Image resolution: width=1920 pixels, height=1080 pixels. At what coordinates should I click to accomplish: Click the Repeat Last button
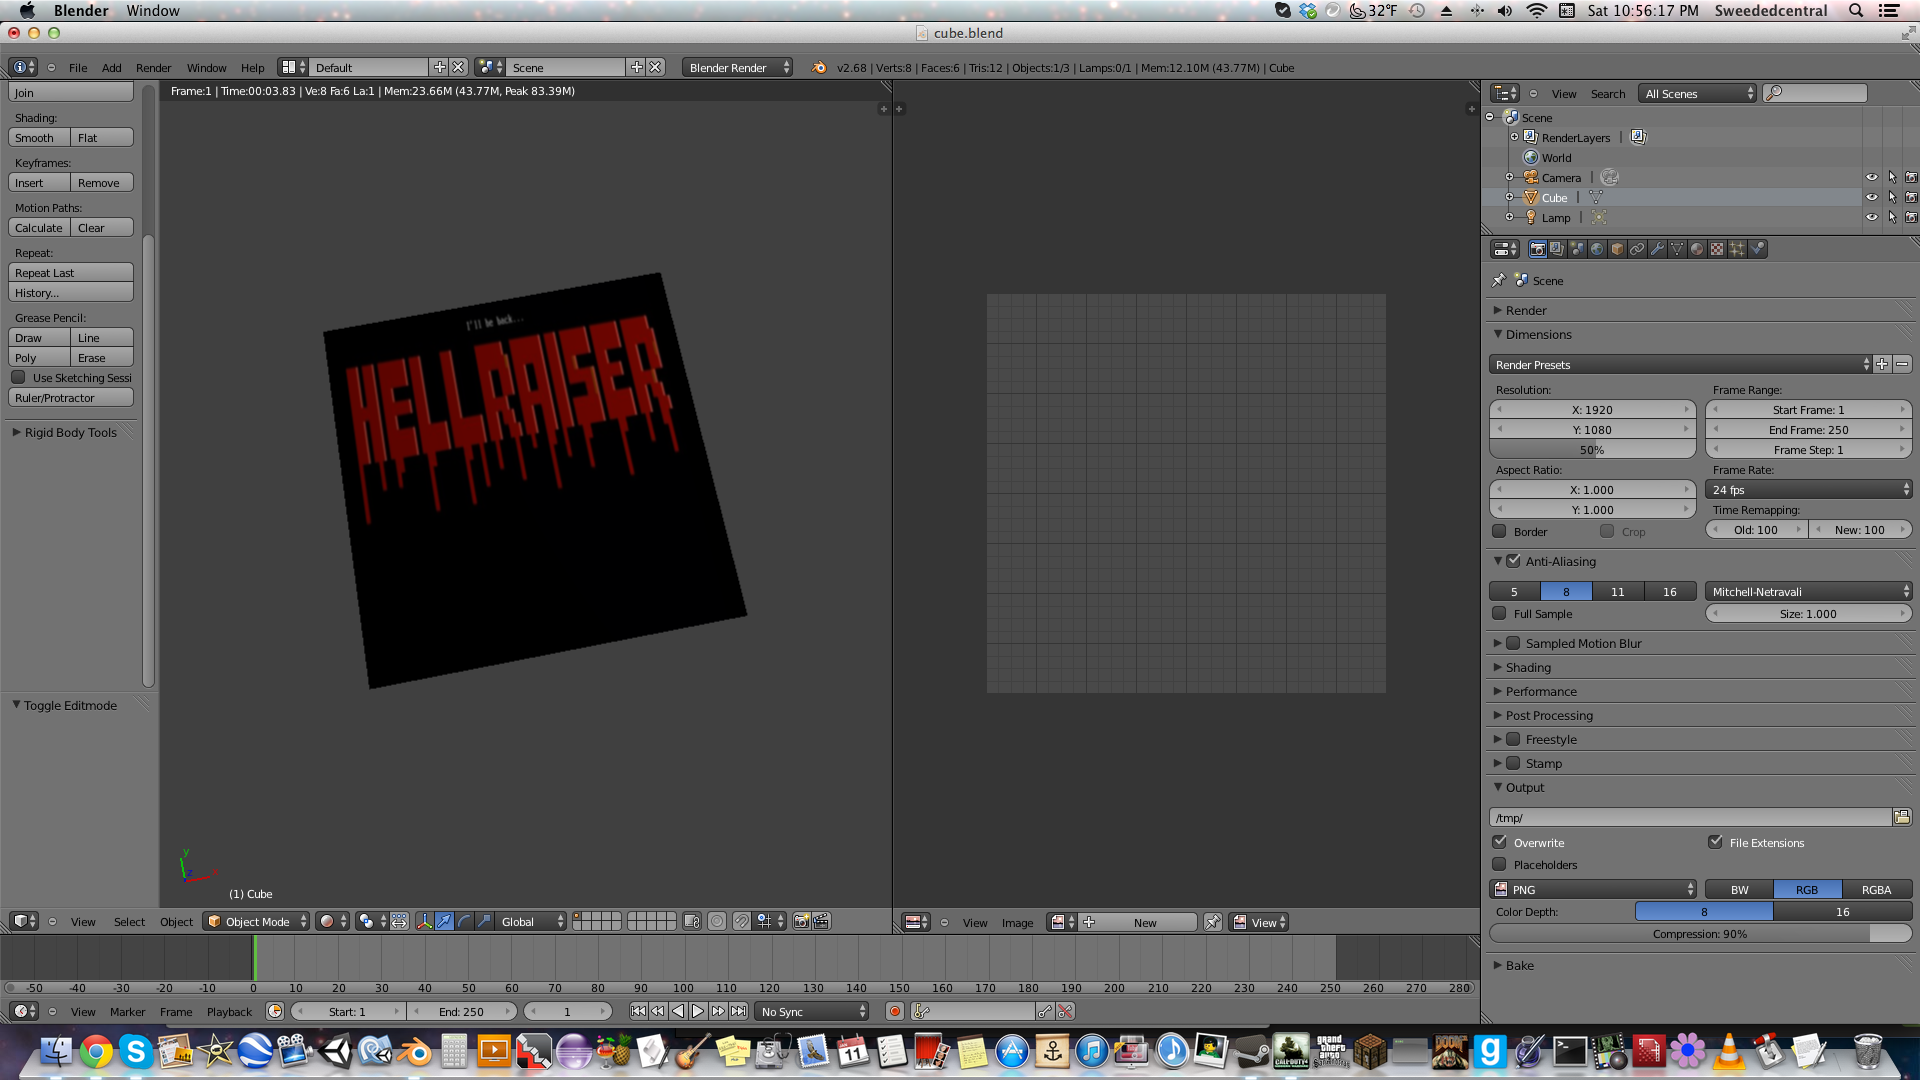pyautogui.click(x=70, y=272)
